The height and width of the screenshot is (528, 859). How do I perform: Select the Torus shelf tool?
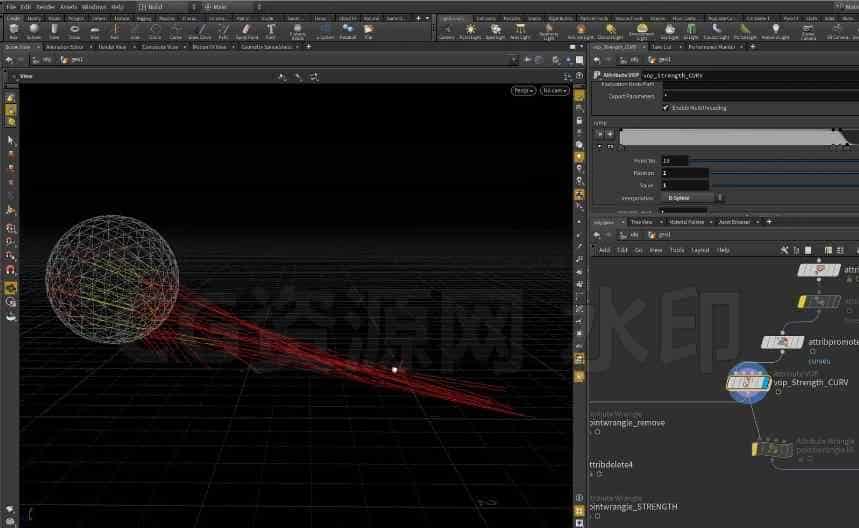[75, 31]
